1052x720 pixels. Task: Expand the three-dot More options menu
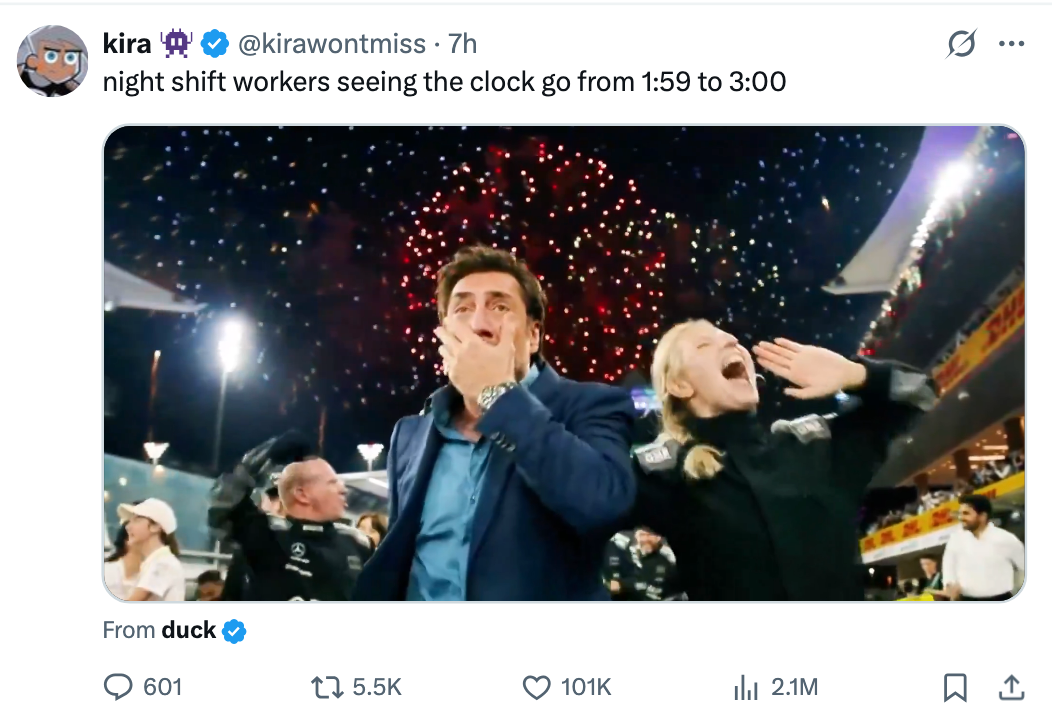(x=1011, y=44)
